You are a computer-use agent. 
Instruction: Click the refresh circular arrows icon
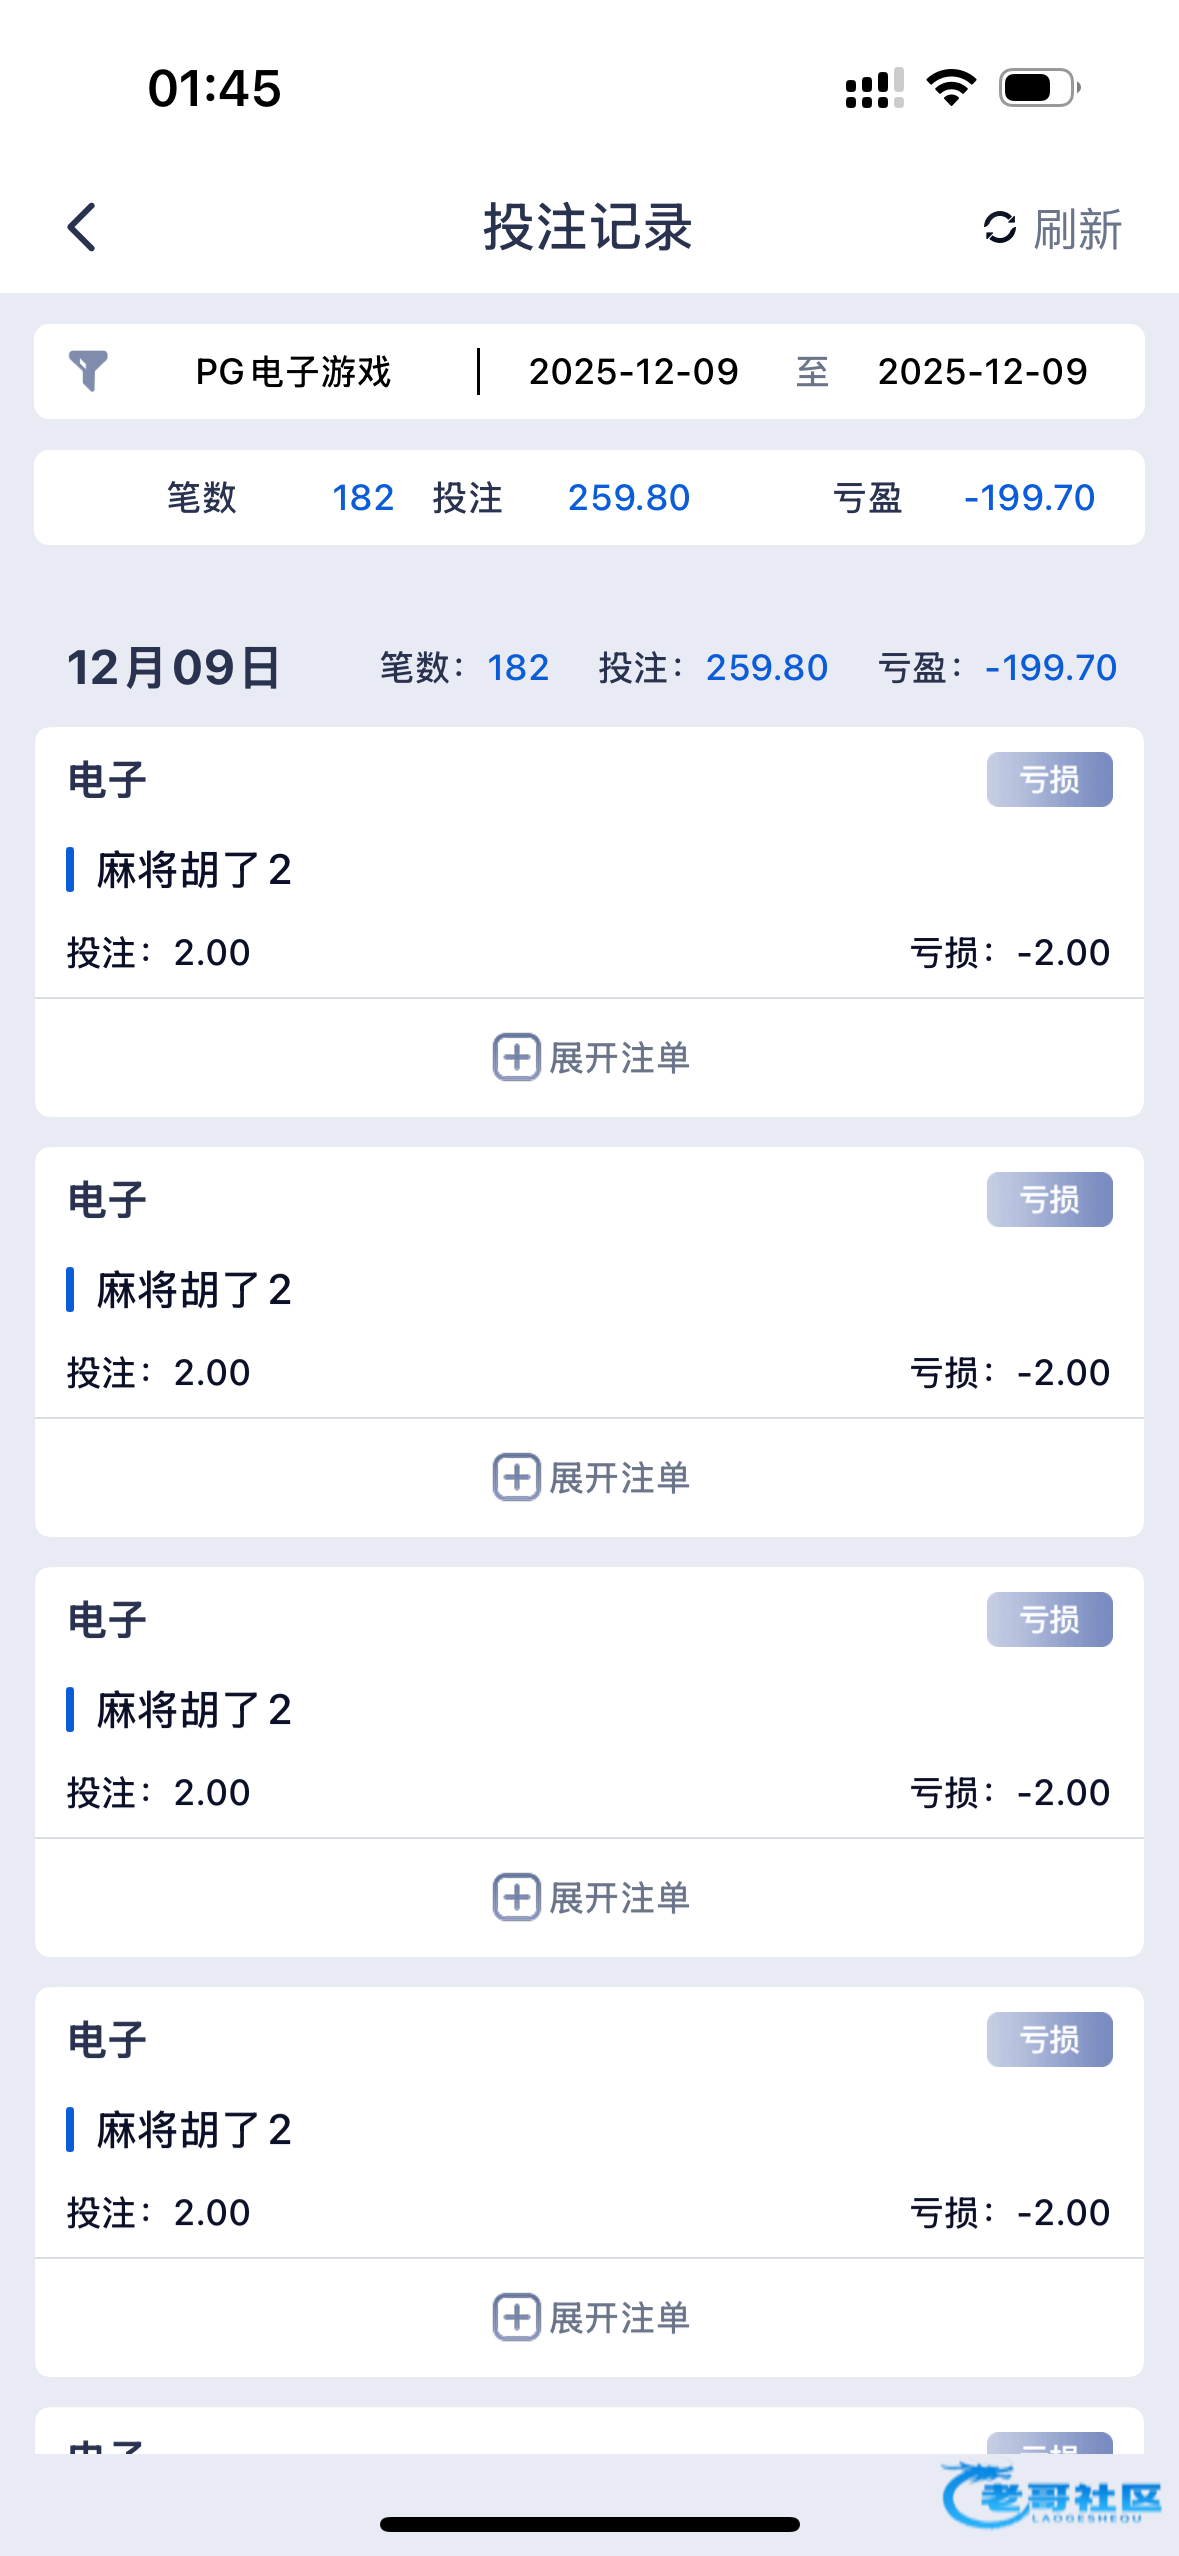(x=999, y=228)
